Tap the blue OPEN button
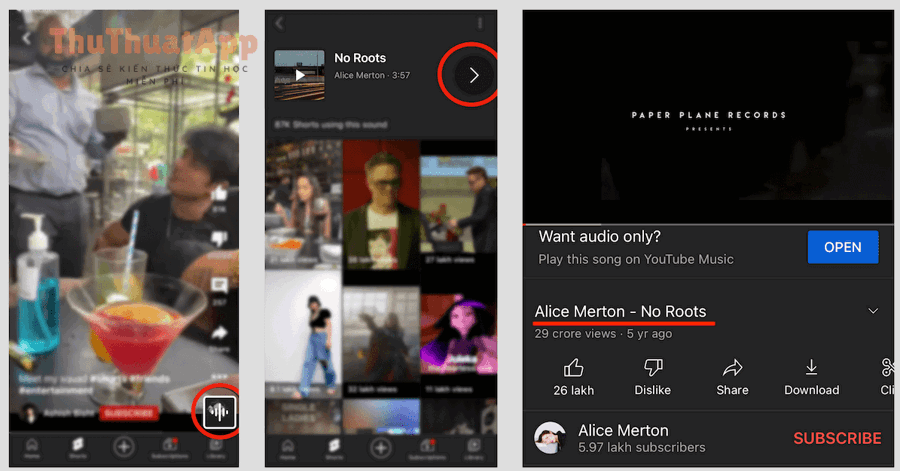This screenshot has width=900, height=471. tap(843, 247)
